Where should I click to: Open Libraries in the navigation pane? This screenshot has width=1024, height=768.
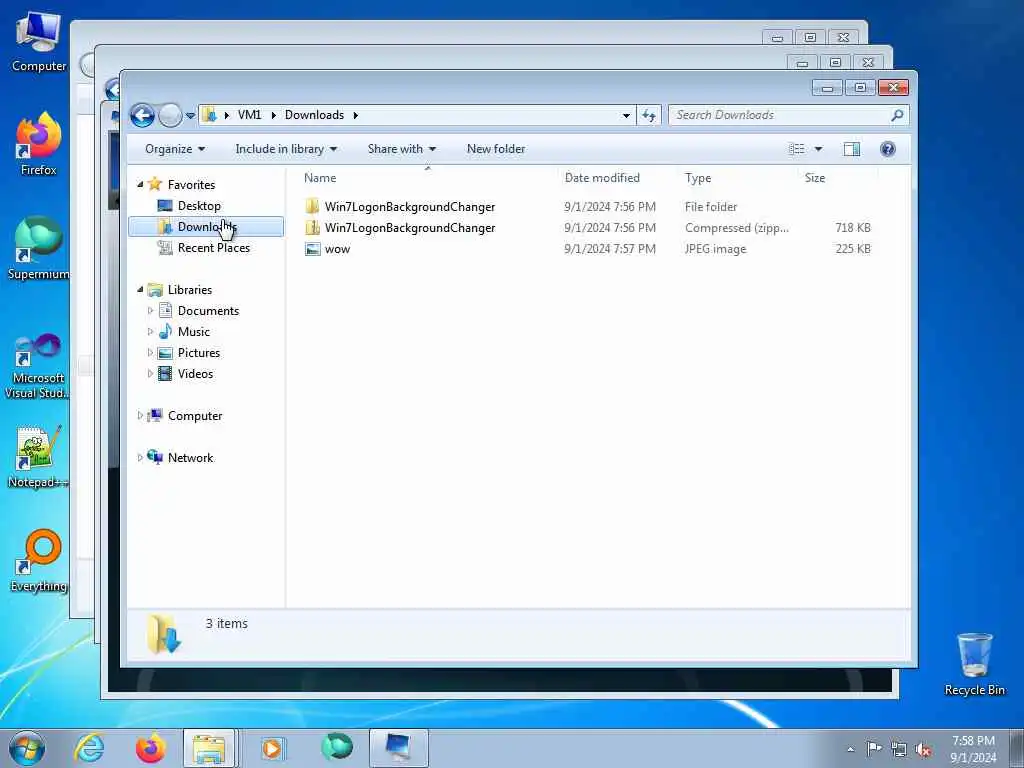(x=189, y=289)
